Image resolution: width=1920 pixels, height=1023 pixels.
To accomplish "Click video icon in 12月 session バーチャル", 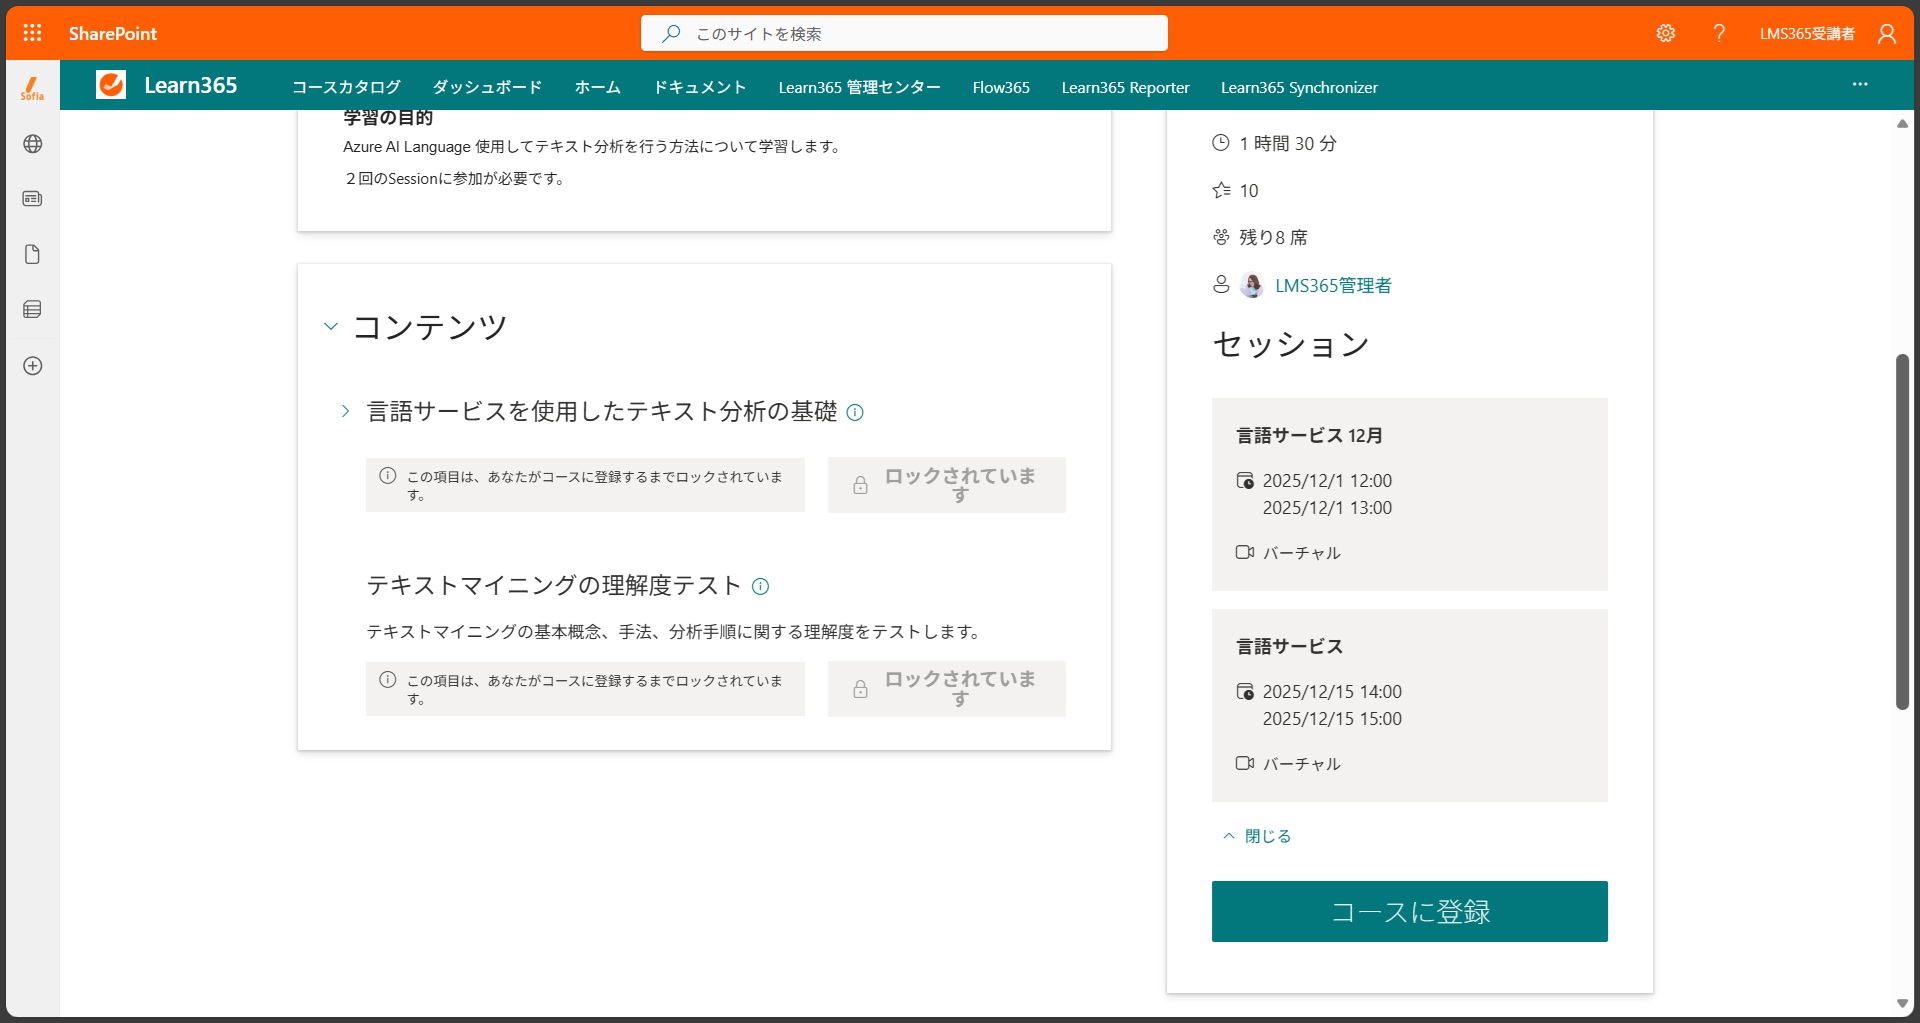I will [x=1245, y=552].
